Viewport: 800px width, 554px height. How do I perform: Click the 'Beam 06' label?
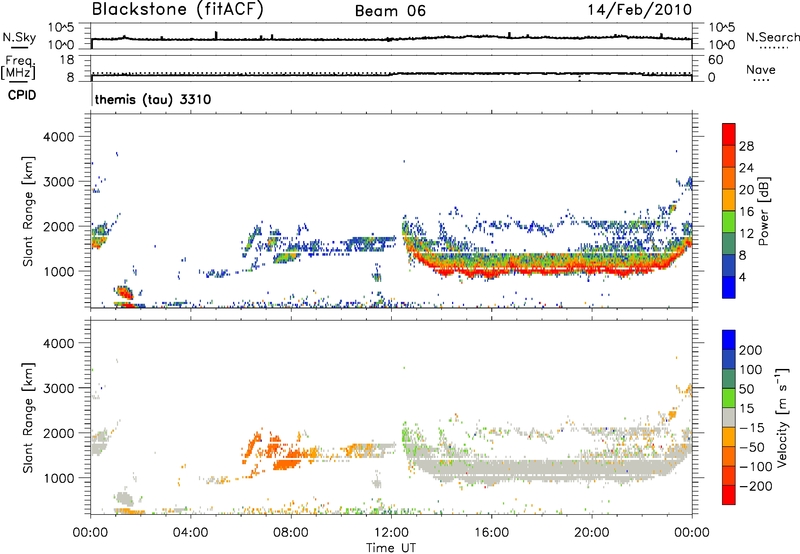pyautogui.click(x=390, y=11)
